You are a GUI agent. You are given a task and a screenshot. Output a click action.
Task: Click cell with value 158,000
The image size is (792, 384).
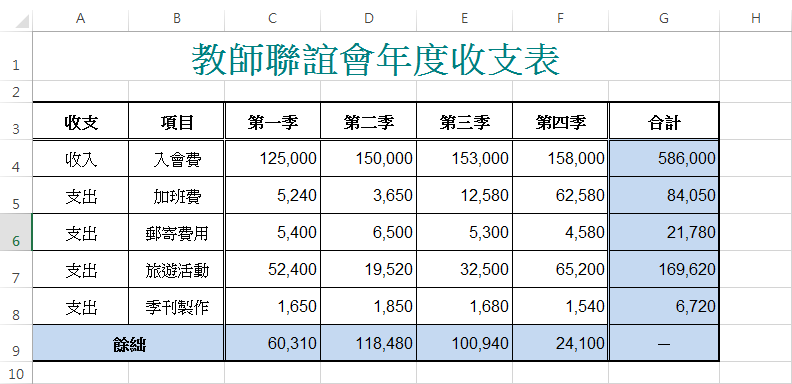coord(561,159)
